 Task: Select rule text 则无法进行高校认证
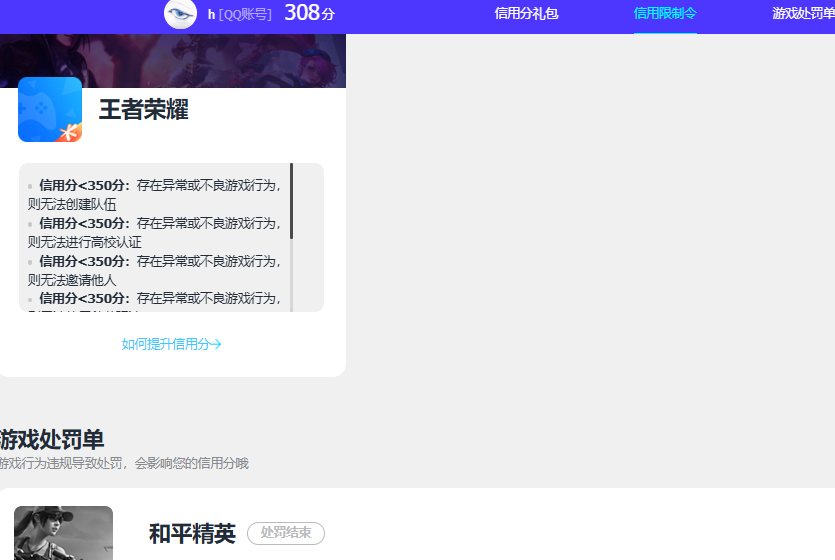click(x=85, y=242)
